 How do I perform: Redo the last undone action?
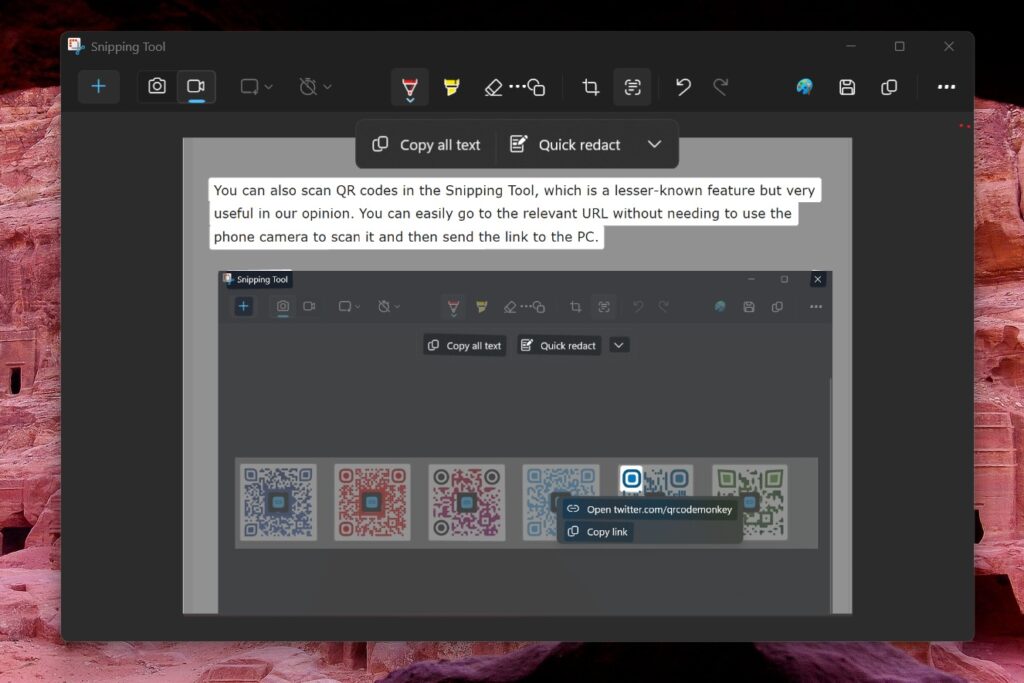click(717, 87)
